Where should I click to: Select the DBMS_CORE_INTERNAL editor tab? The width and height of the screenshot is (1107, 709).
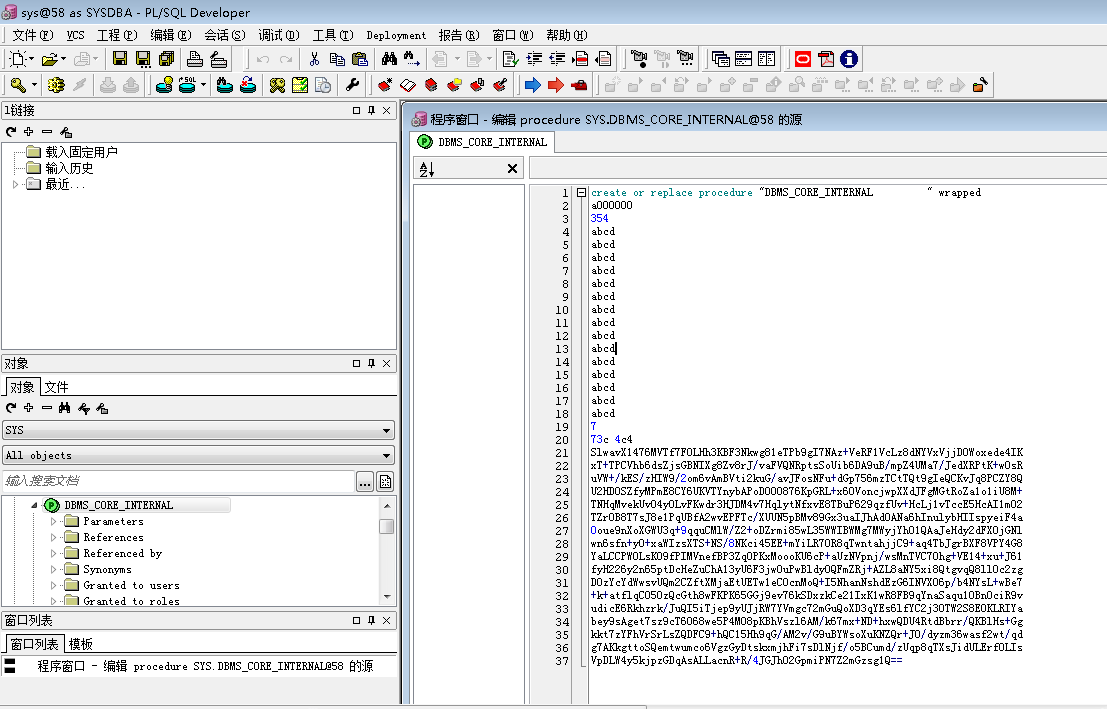tap(484, 142)
